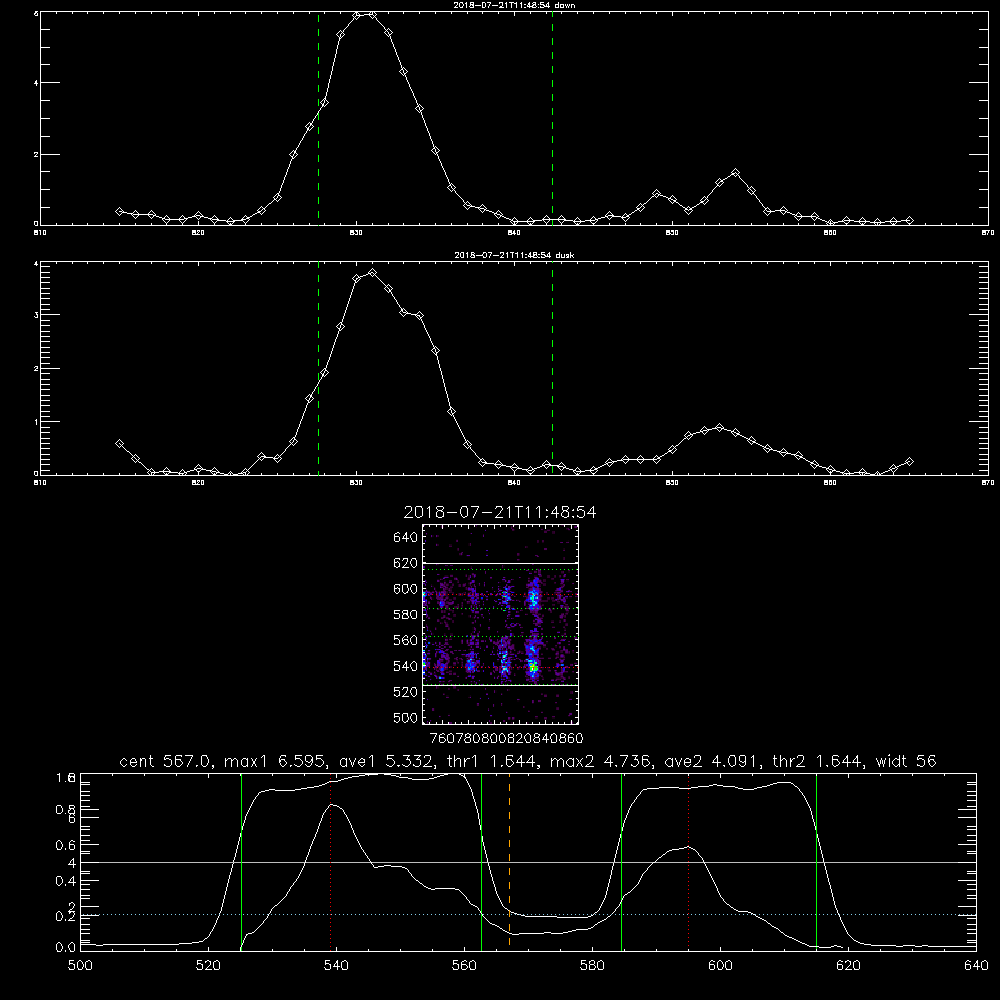Click the bottom plot x-axis label 580
Viewport: 1000px width, 1000px height.
pos(592,966)
